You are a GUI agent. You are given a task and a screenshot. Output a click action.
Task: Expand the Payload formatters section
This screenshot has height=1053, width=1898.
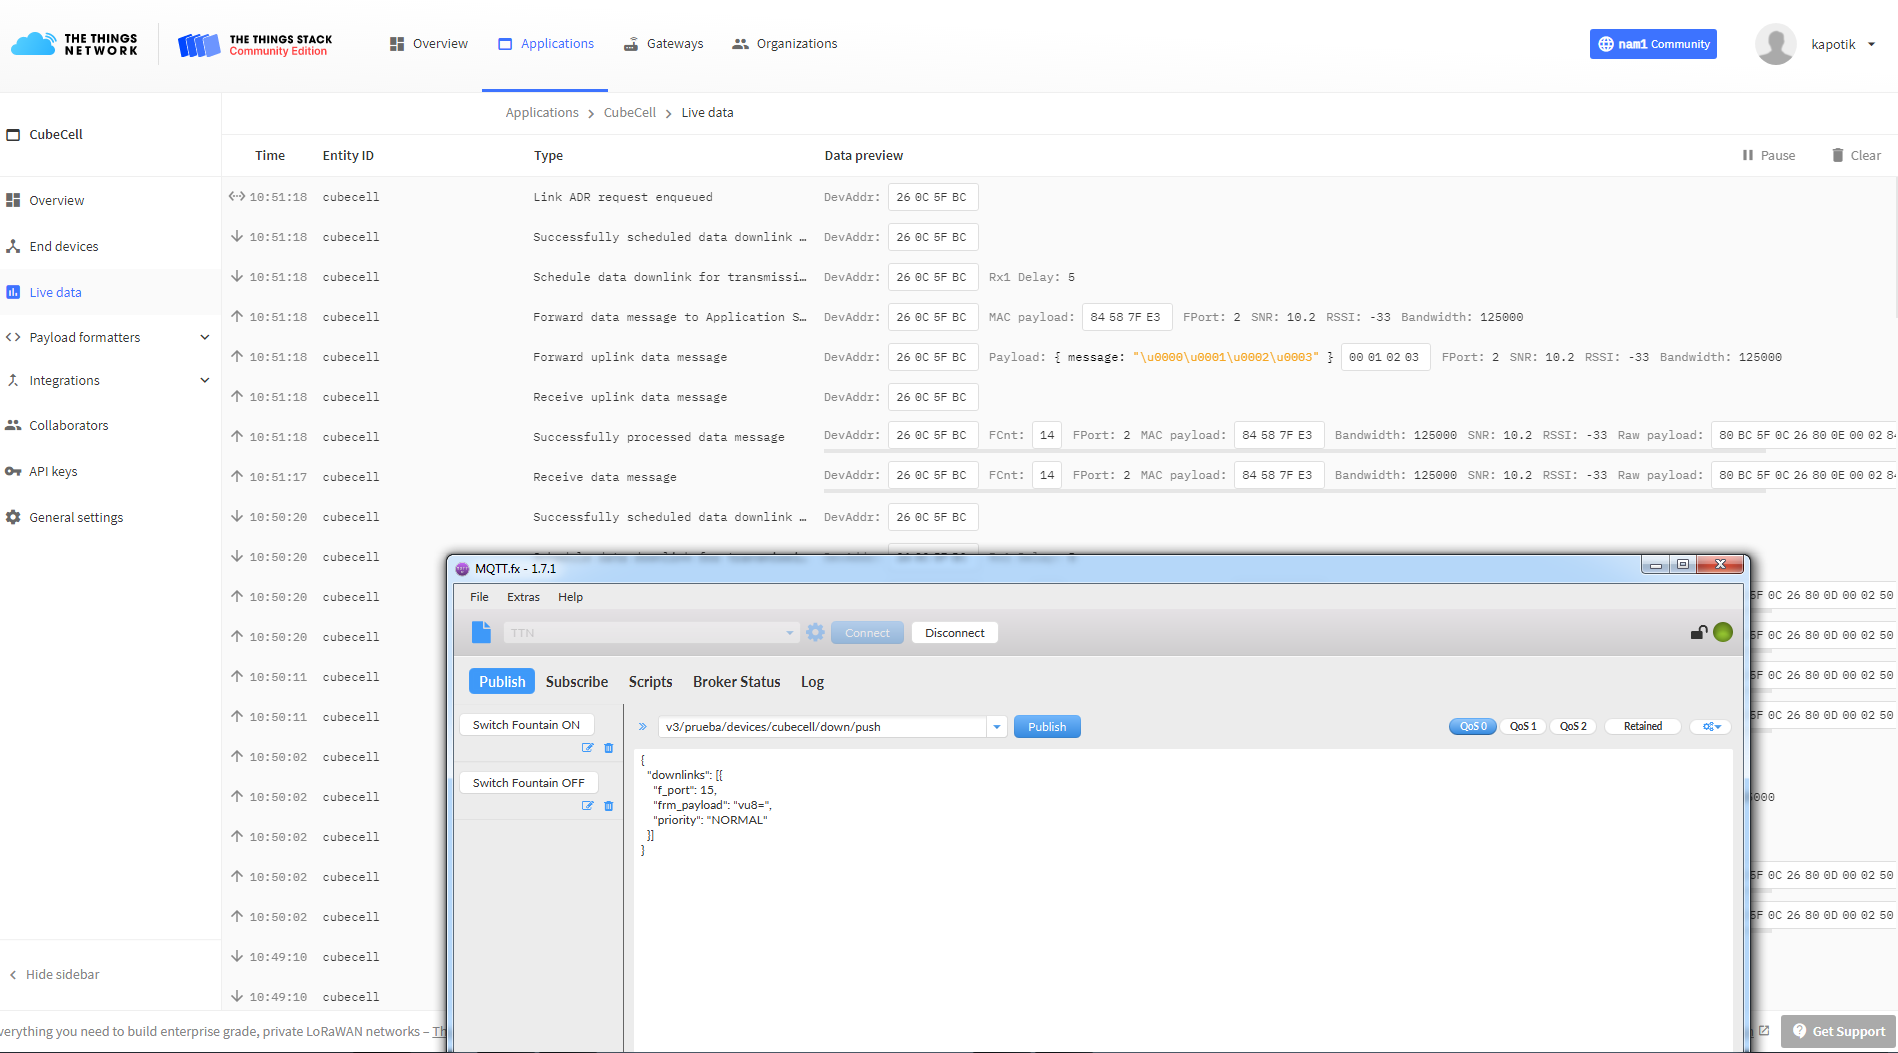(x=205, y=338)
